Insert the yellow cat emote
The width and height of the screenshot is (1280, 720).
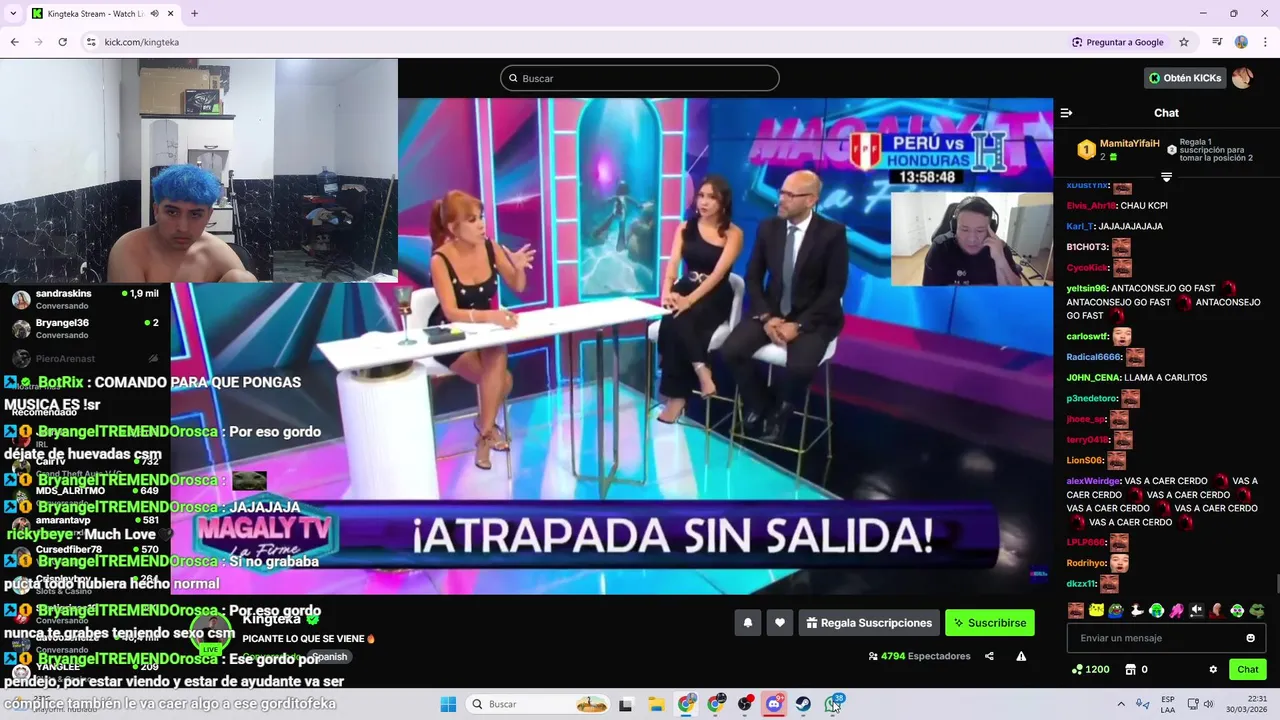point(1096,610)
